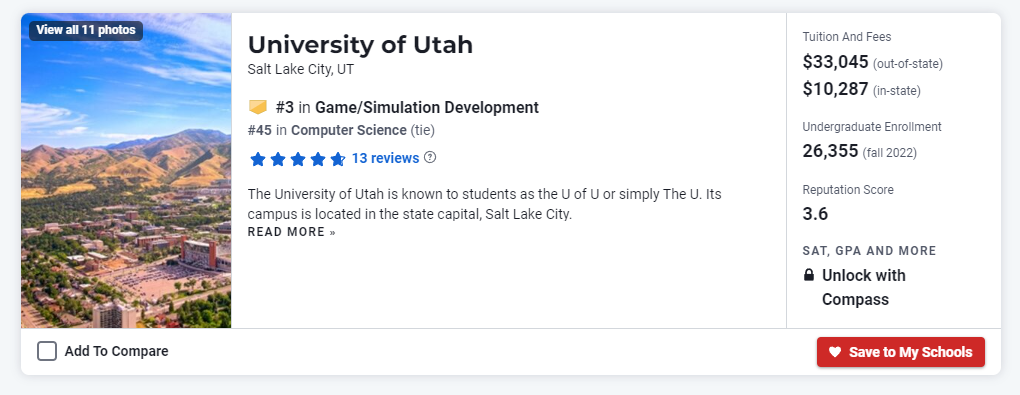Click the heart icon on Save button
Viewport: 1020px width, 395px height.
(835, 352)
